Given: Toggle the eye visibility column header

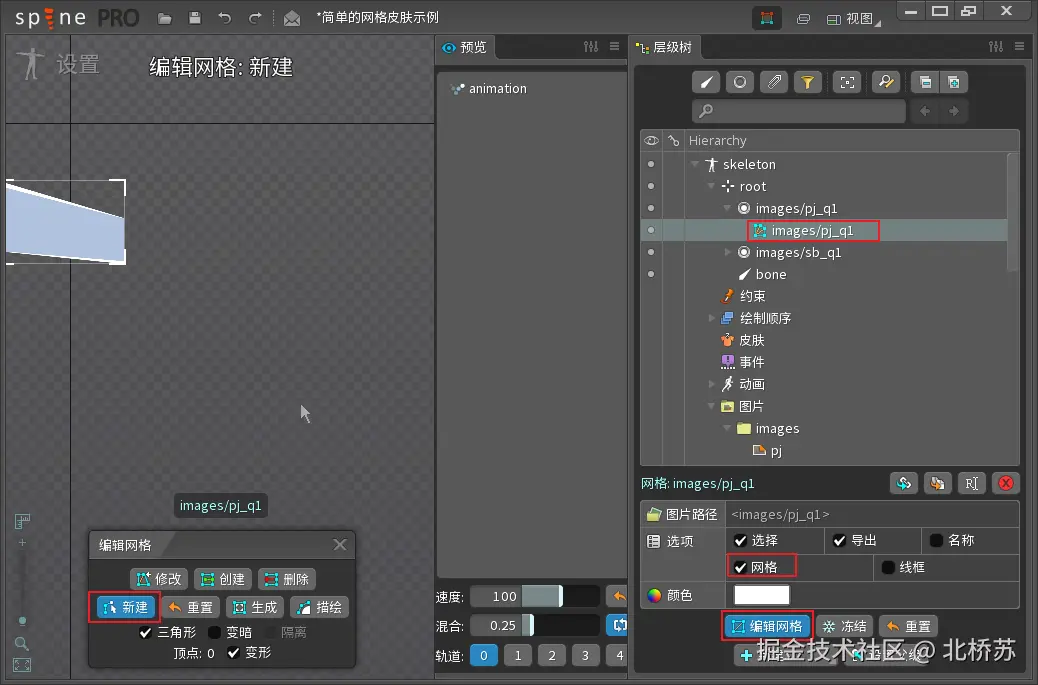Looking at the screenshot, I should pos(651,140).
